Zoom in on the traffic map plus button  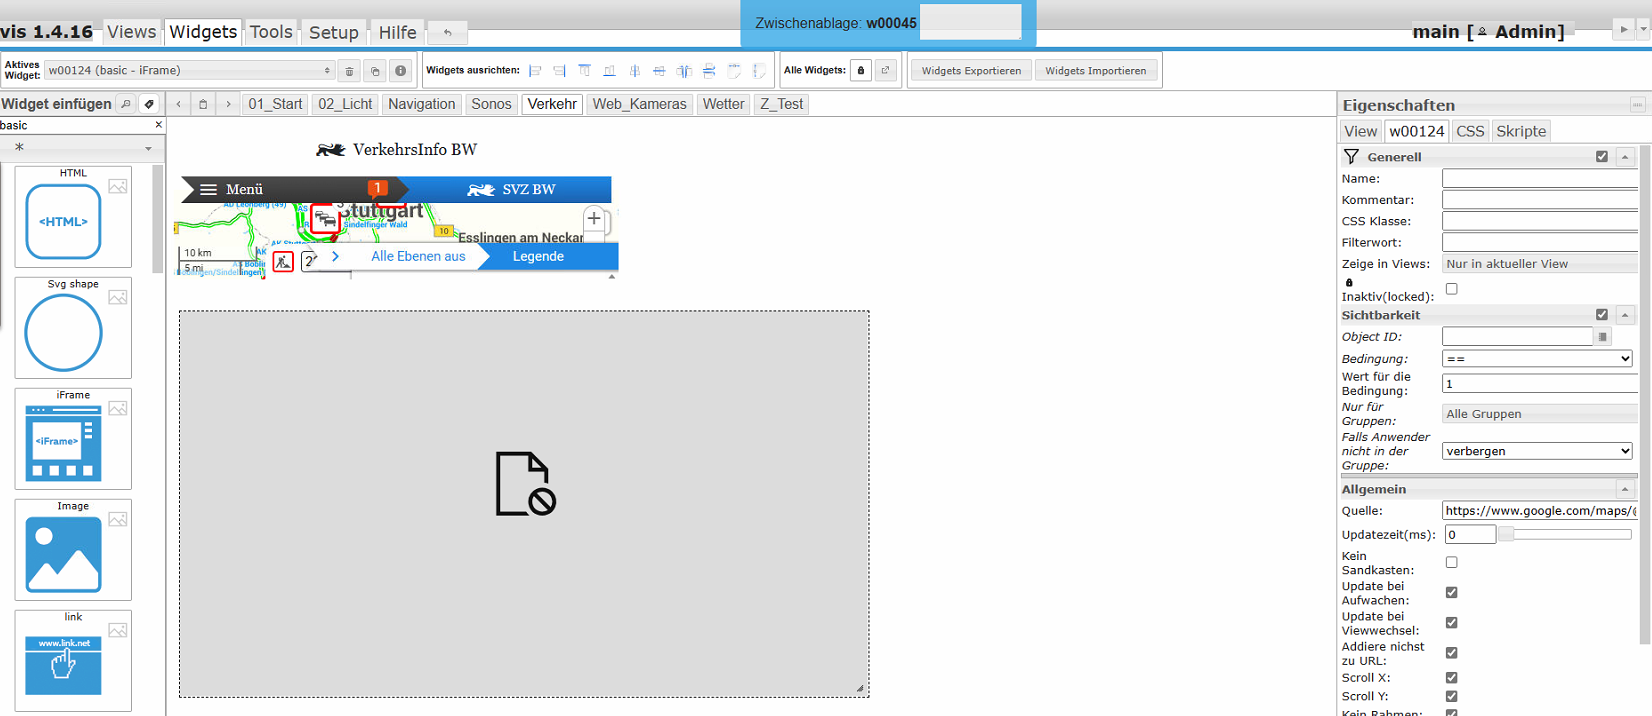(x=594, y=218)
